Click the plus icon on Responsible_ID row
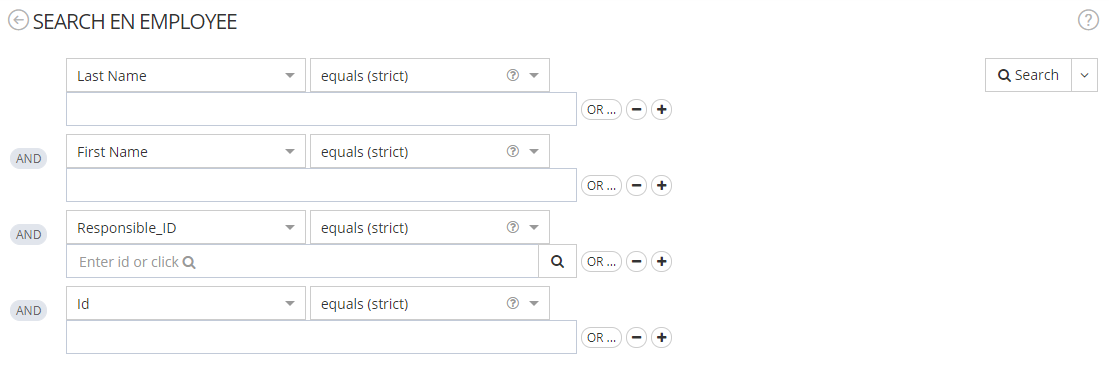1109x372 pixels. click(x=661, y=262)
